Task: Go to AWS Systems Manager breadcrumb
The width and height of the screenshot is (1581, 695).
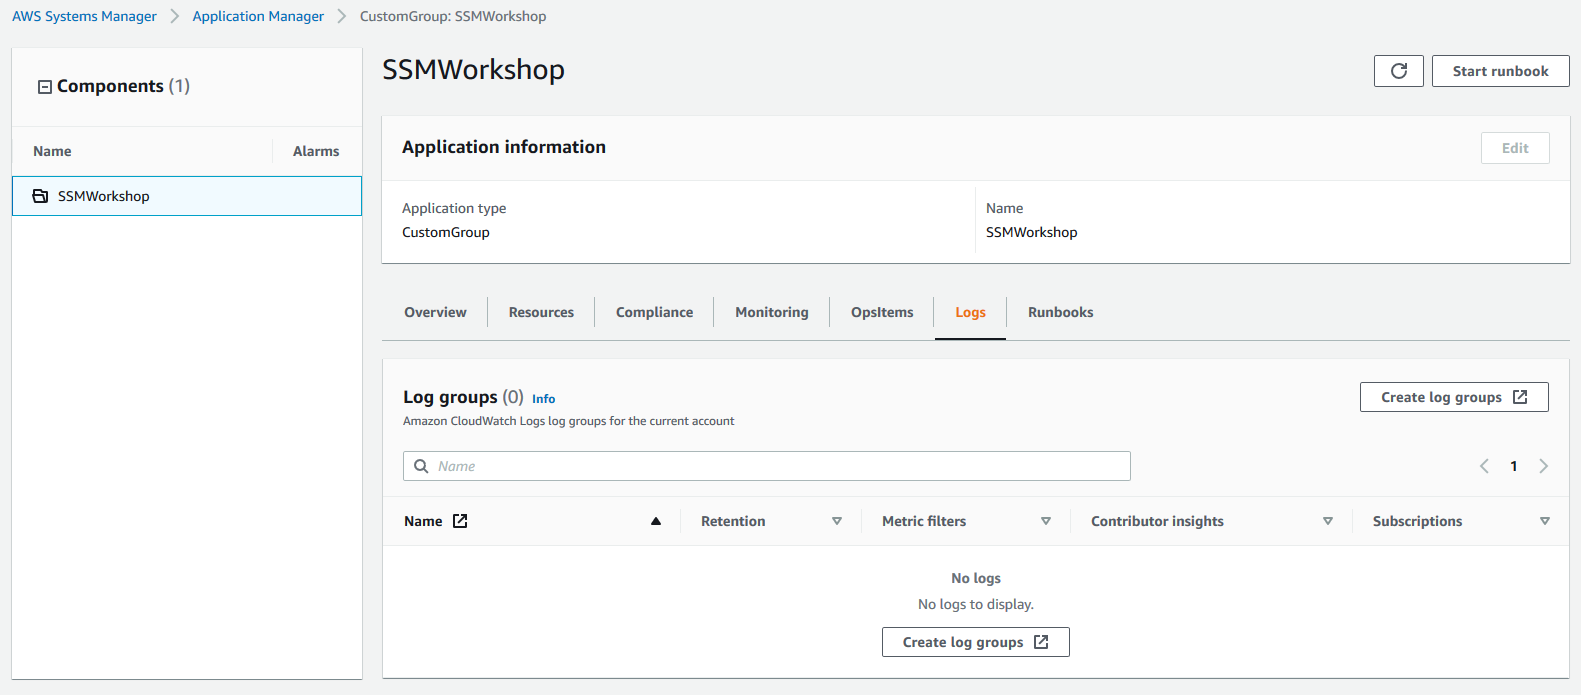Action: pyautogui.click(x=84, y=16)
